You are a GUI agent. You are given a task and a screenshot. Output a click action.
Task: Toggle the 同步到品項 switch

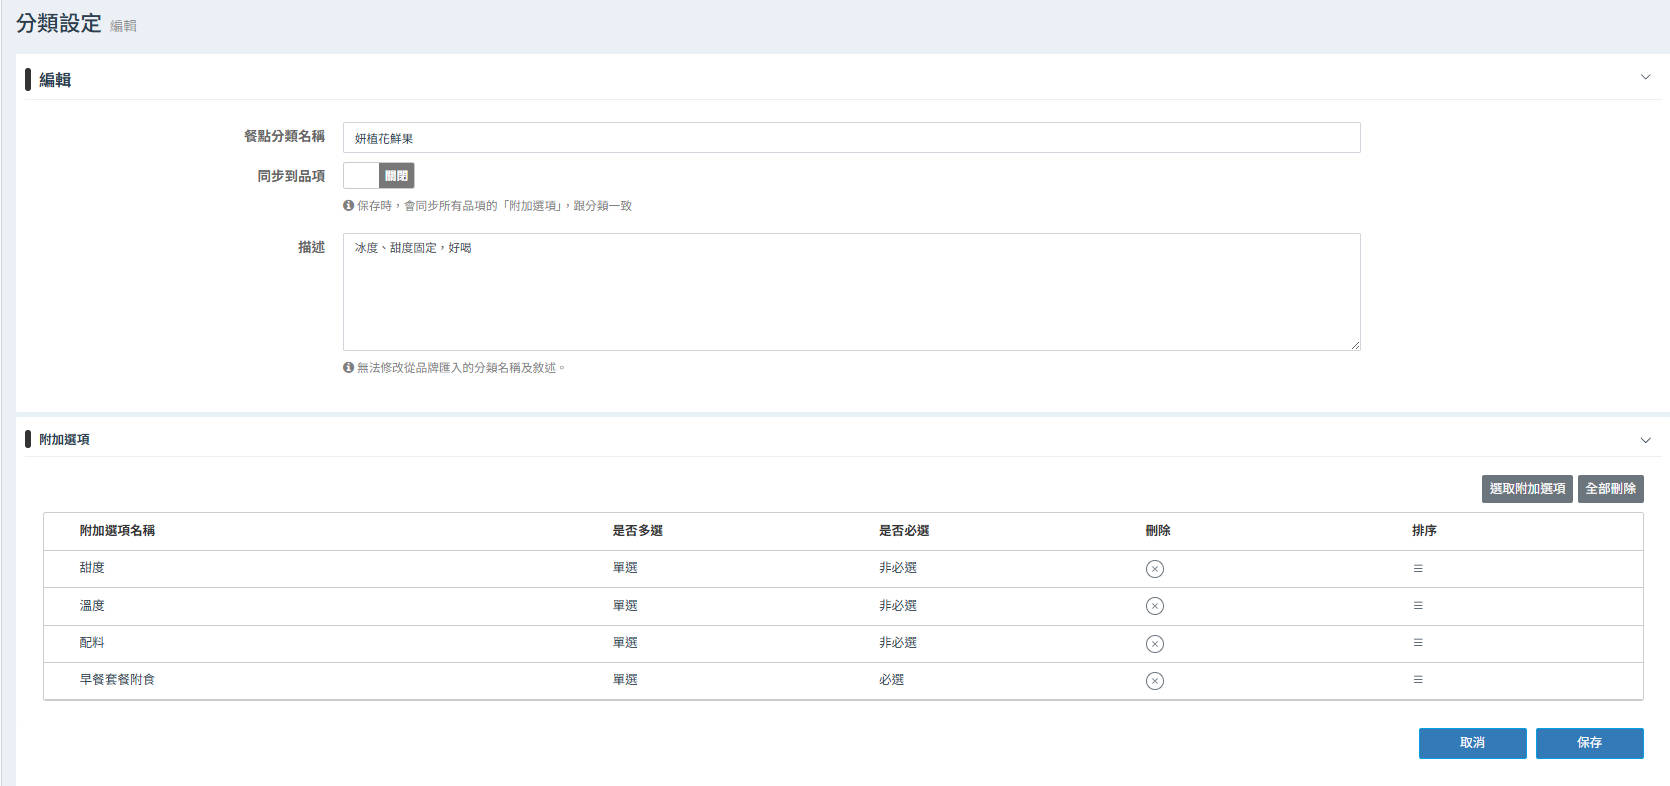point(379,176)
